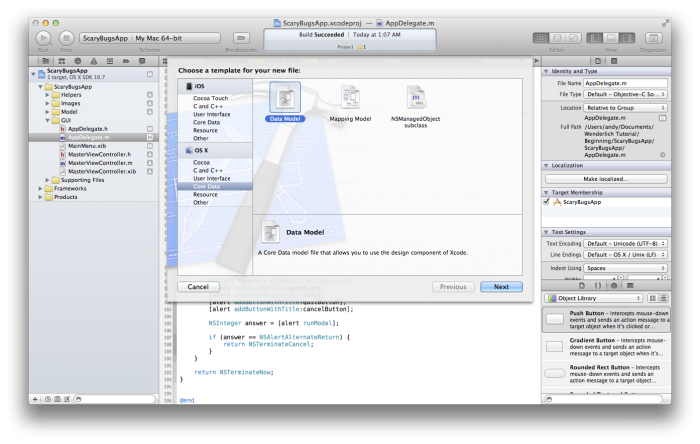
Task: Collapse the ScaryBugsApp group folder
Action: click(x=41, y=87)
